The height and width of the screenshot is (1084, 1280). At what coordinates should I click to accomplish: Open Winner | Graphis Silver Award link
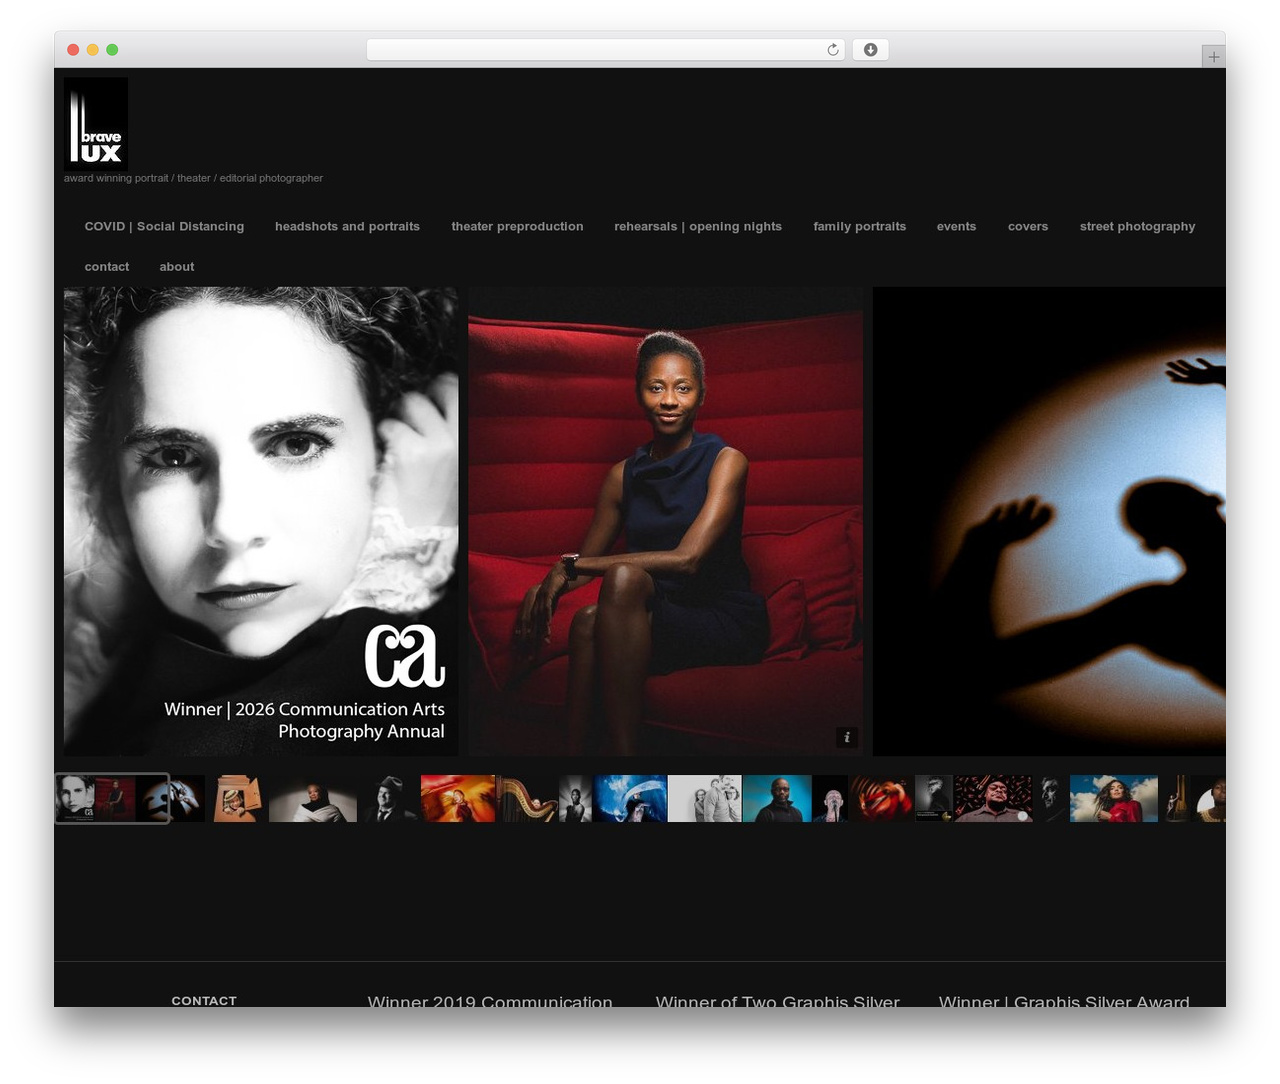point(1064,1001)
